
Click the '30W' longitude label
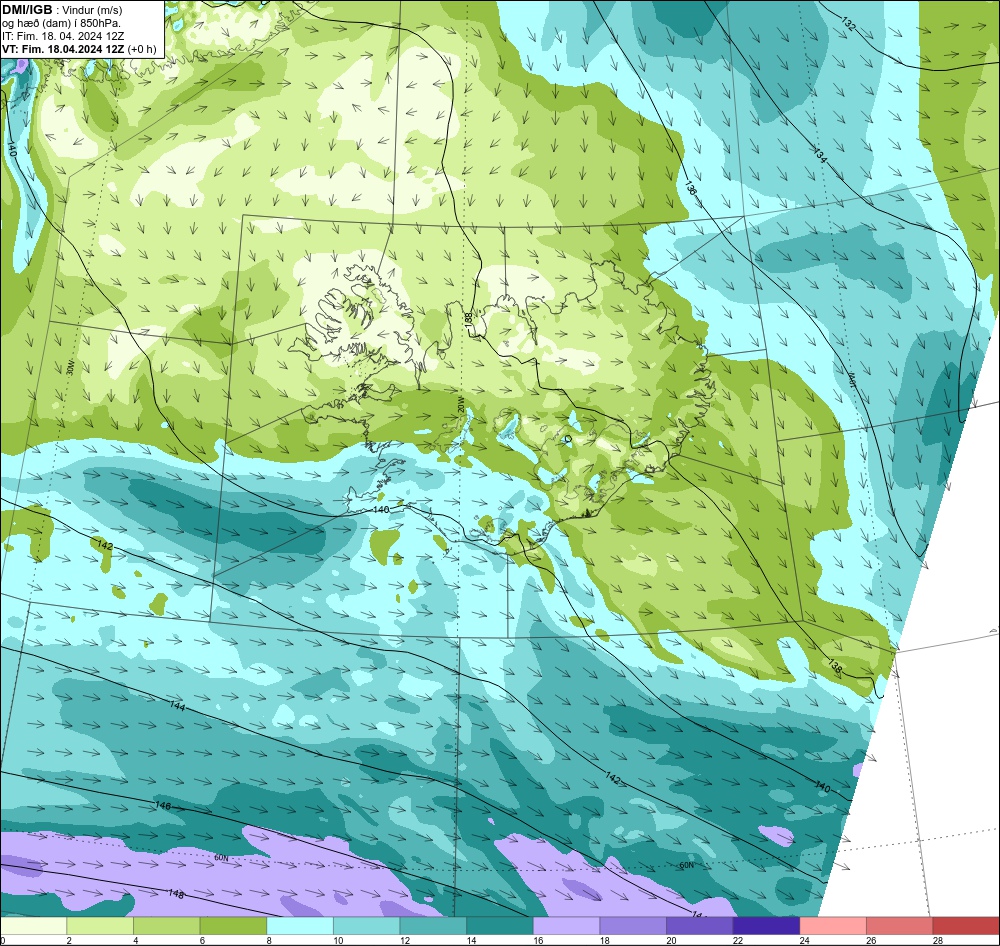(x=70, y=369)
